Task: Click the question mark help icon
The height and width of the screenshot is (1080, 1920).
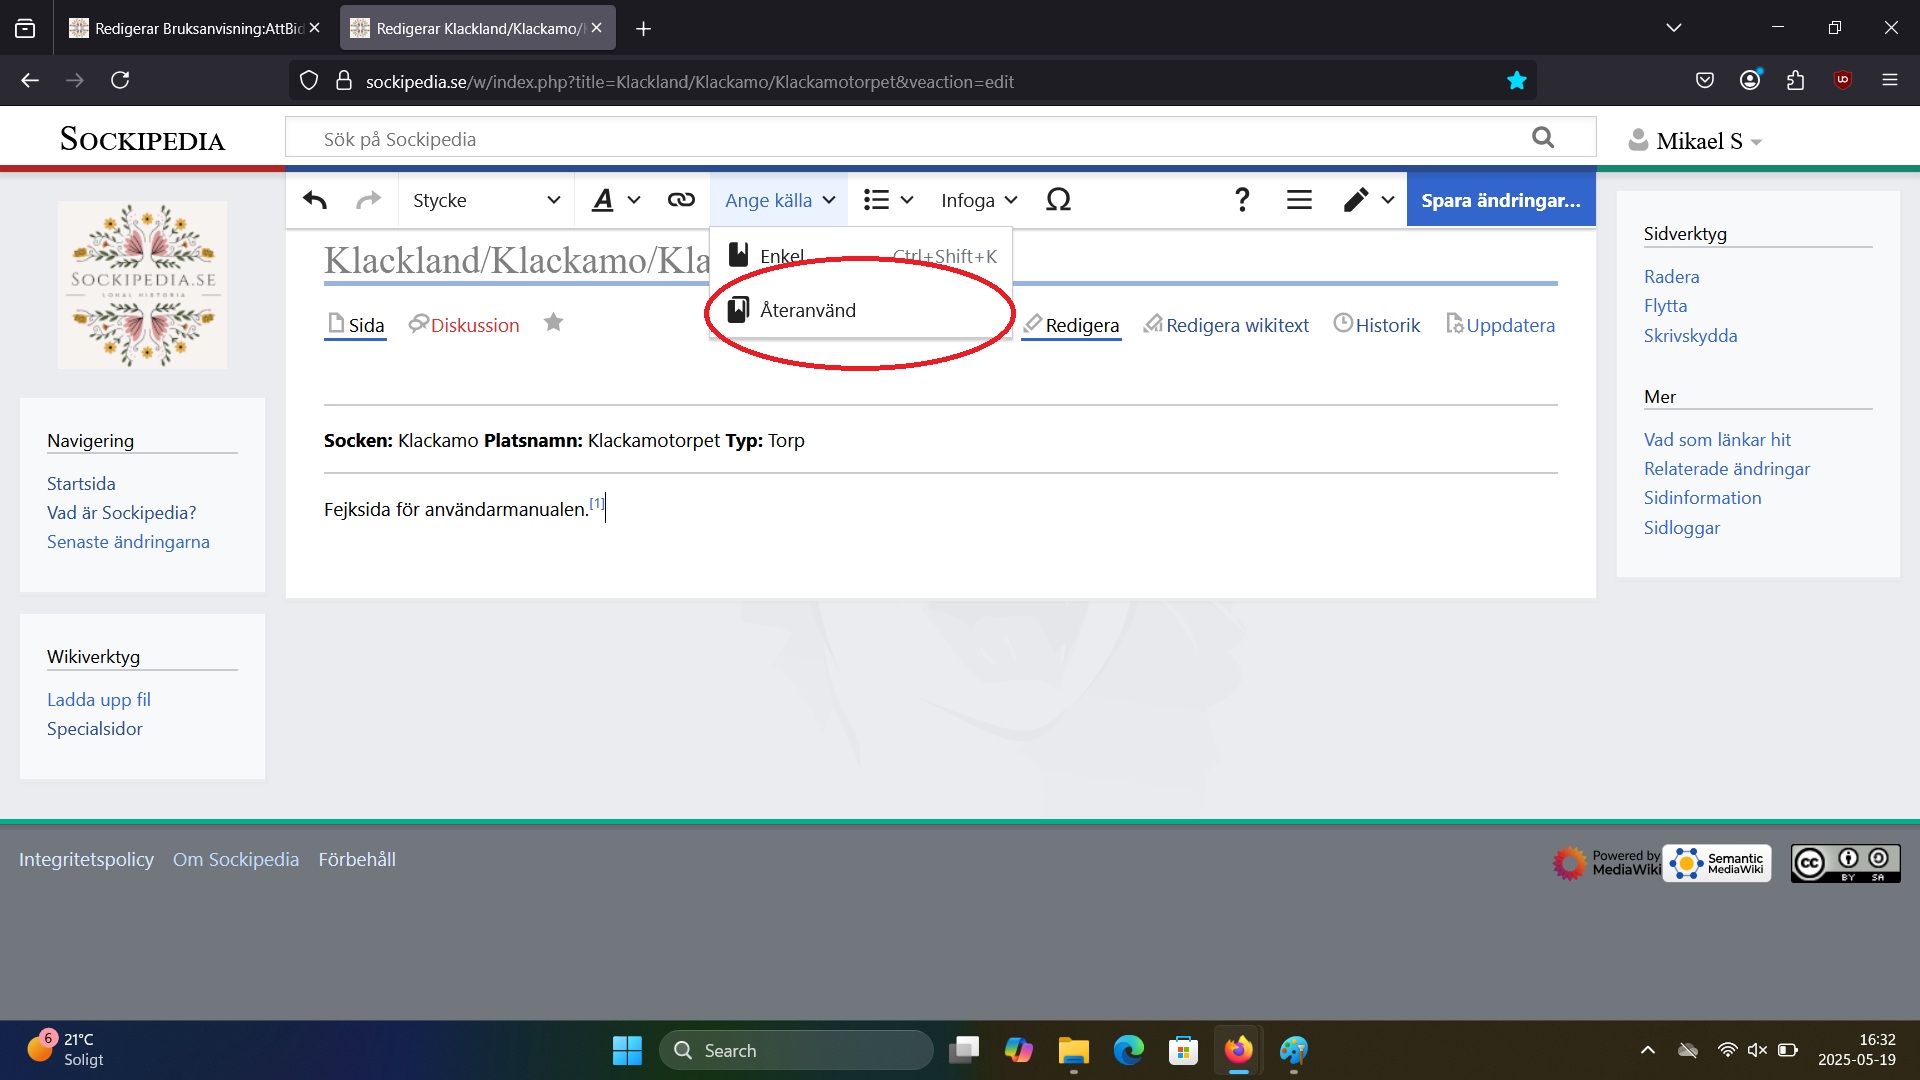Action: click(1242, 200)
